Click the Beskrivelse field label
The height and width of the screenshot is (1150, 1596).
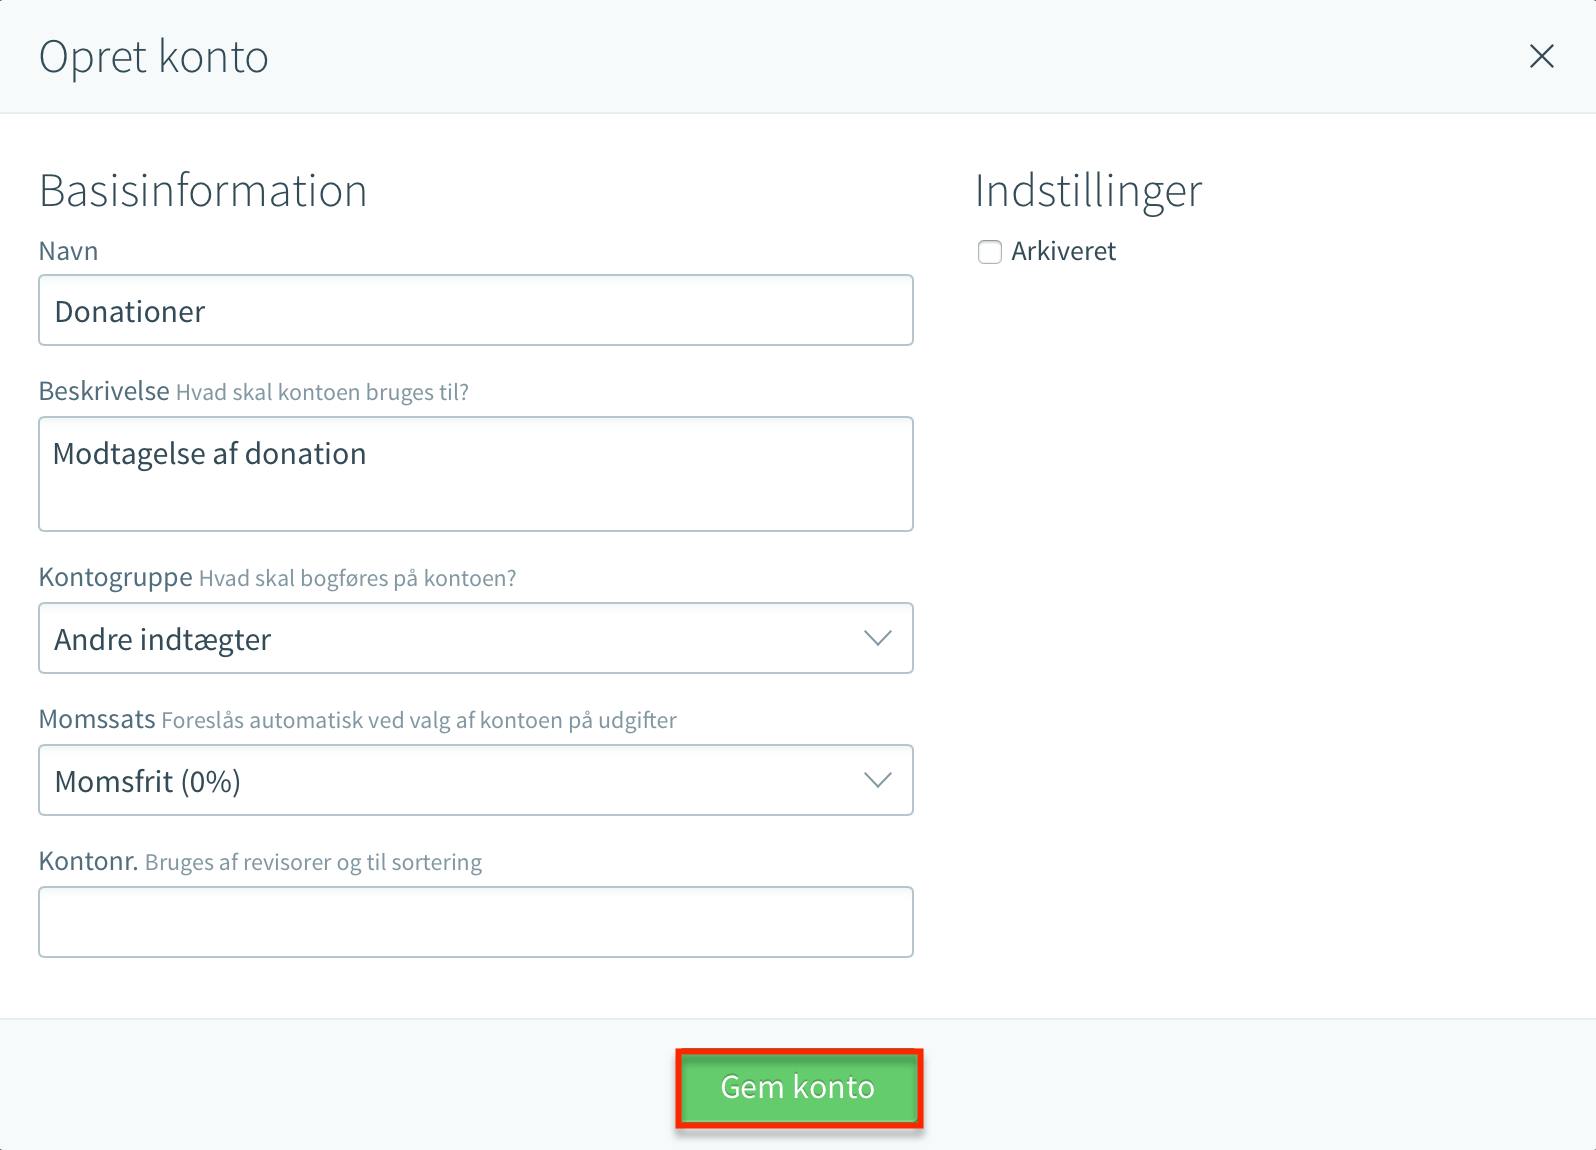tap(104, 391)
